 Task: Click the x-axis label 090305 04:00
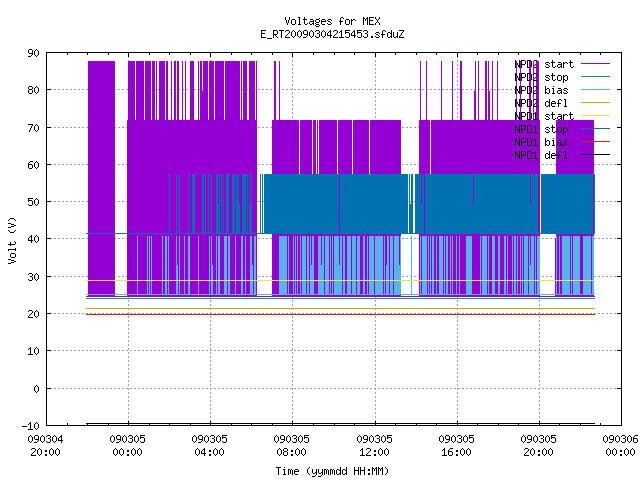[x=210, y=446]
